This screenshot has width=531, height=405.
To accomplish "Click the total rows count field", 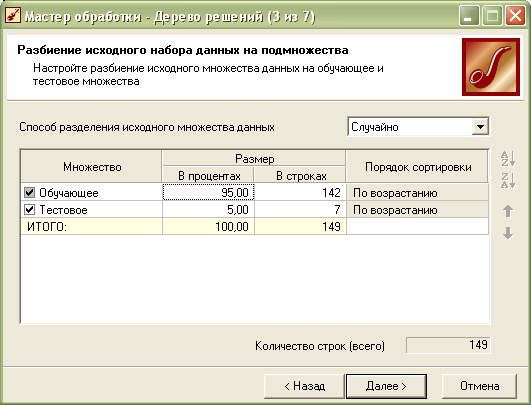I will point(448,345).
